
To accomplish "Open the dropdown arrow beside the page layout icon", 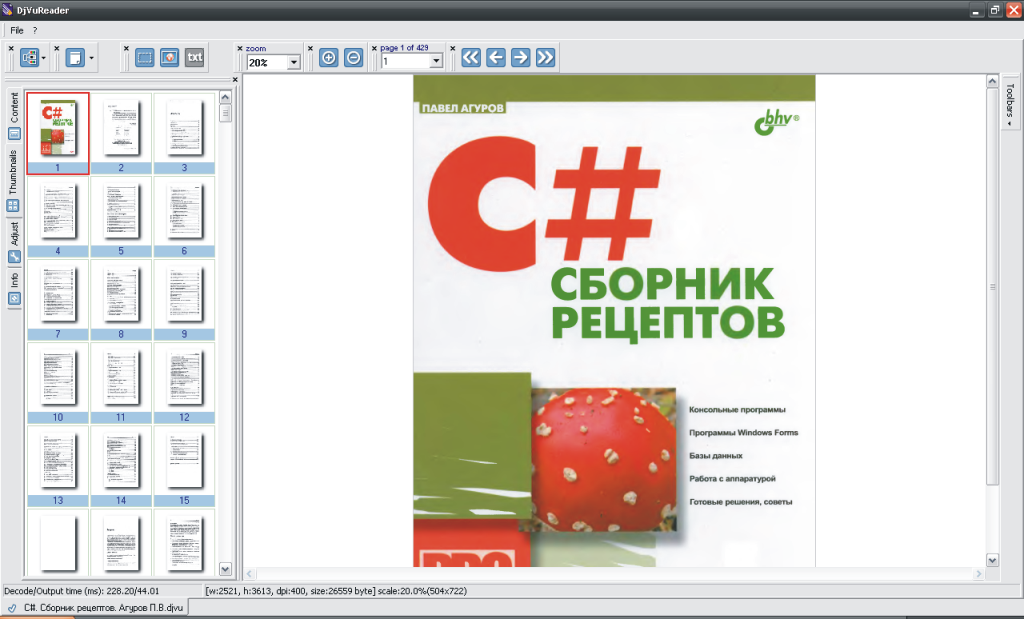I will tap(91, 58).
